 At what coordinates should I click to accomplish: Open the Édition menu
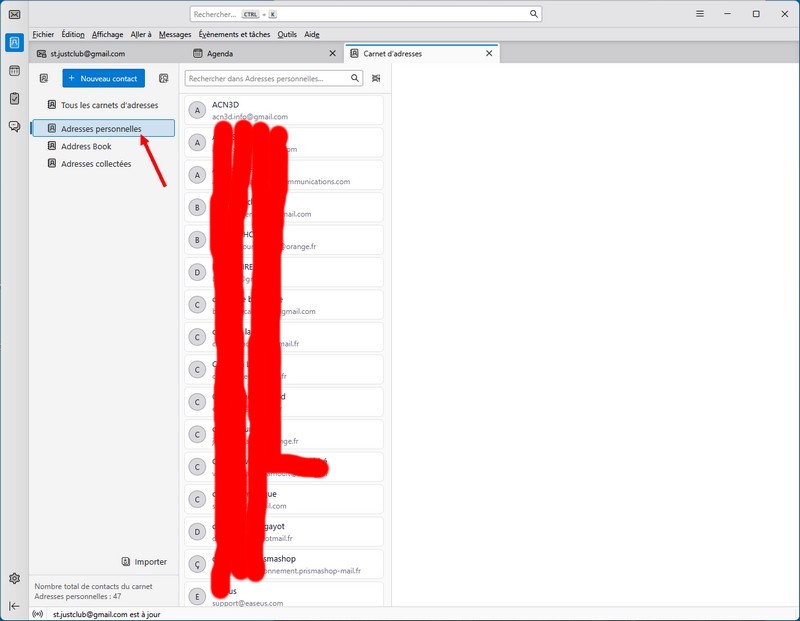coord(73,34)
